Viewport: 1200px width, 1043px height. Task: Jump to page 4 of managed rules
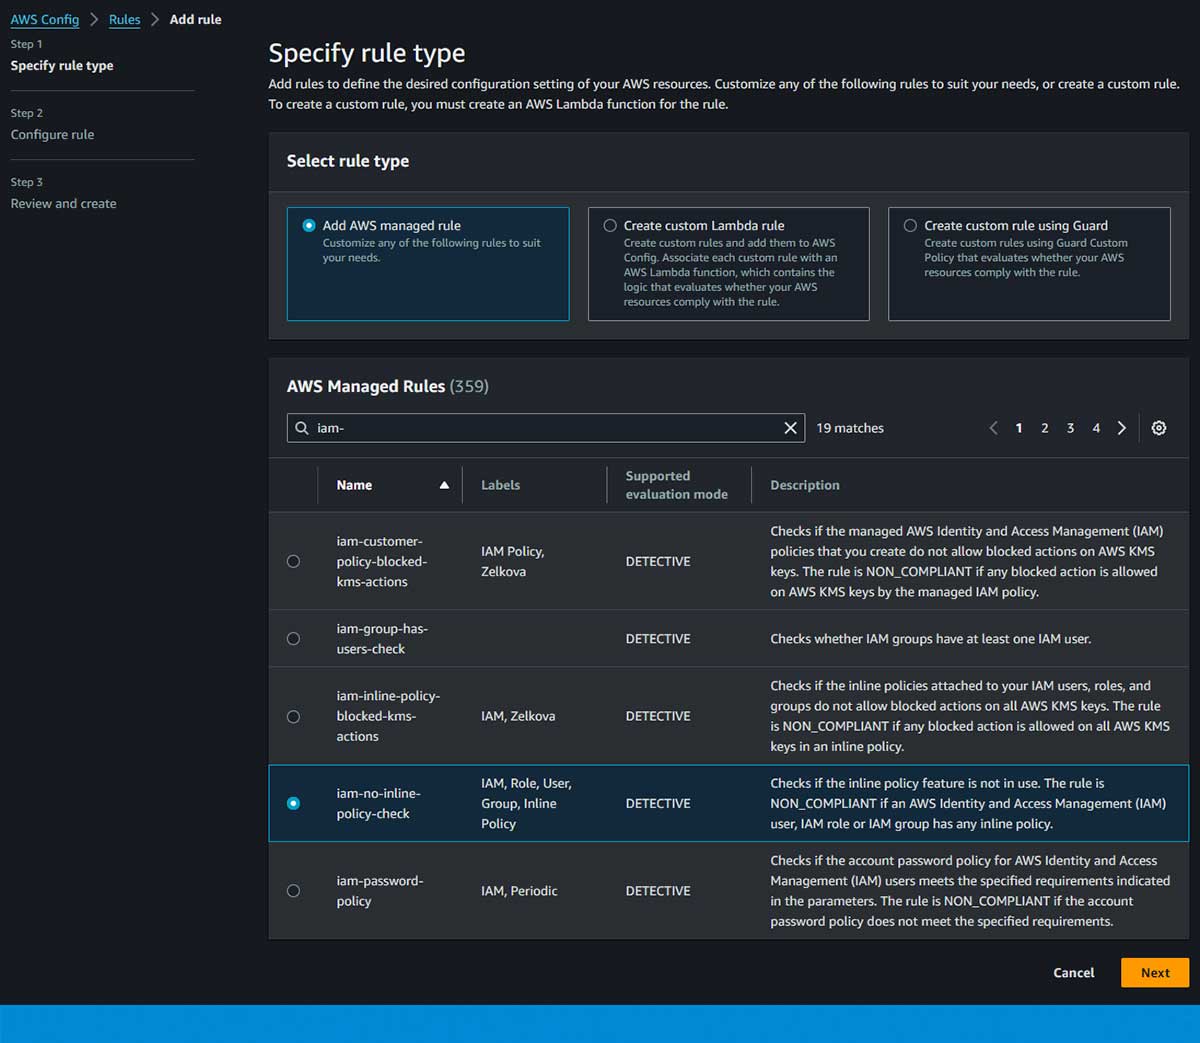tap(1096, 428)
